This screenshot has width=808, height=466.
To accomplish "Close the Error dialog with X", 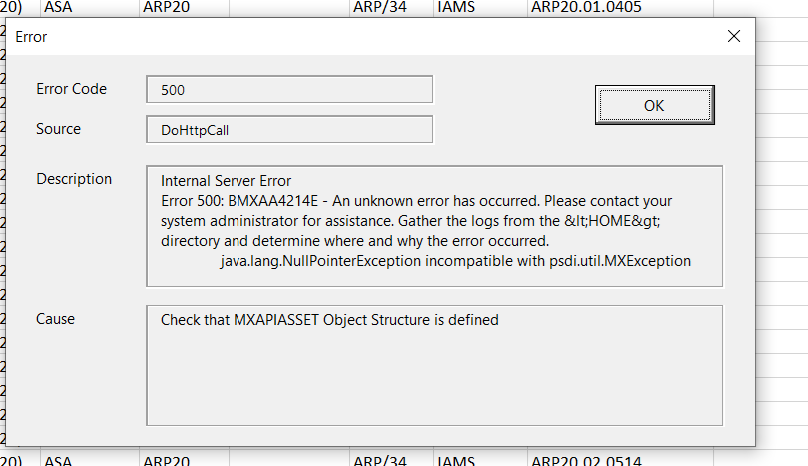I will [734, 36].
